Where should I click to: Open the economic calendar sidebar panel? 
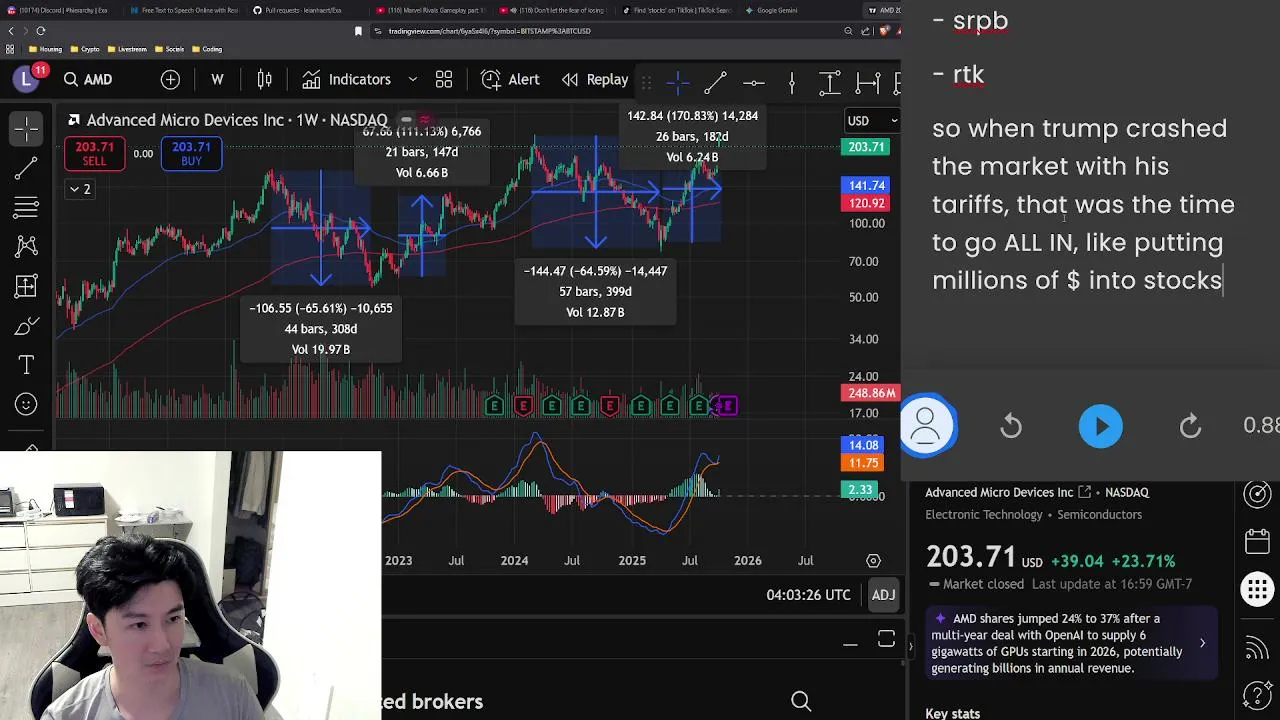[1257, 542]
